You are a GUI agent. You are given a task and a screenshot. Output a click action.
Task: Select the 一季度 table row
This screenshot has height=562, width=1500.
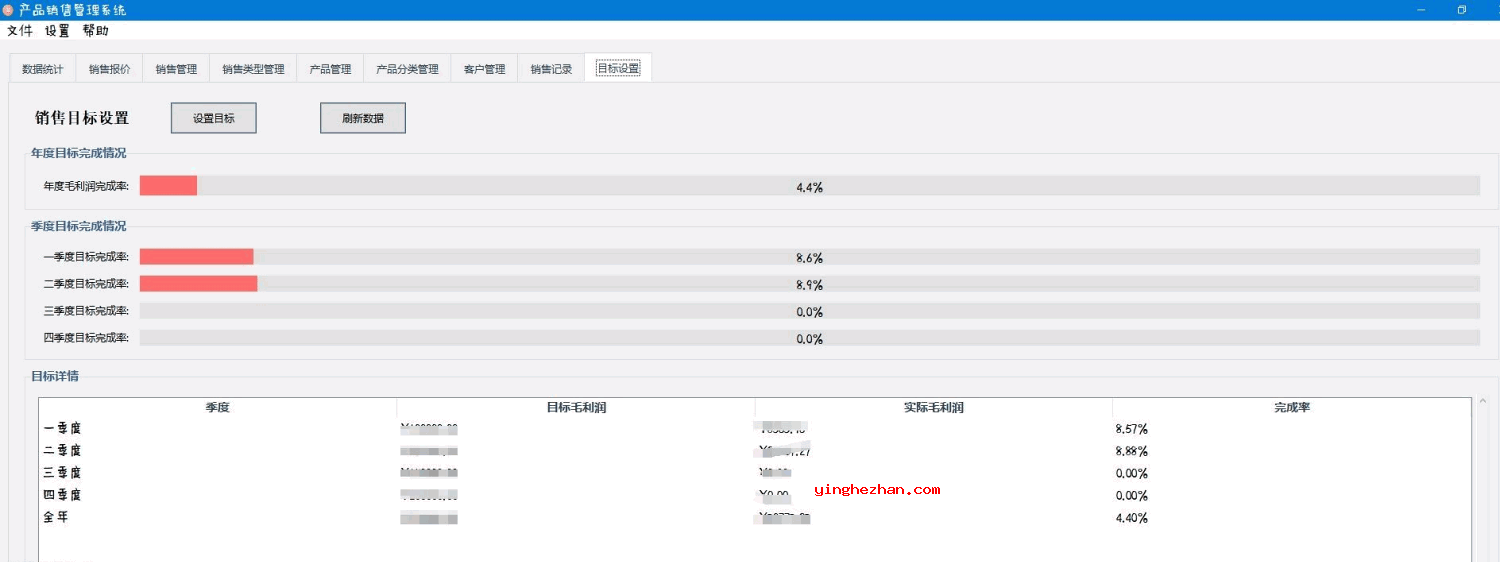[x=755, y=428]
